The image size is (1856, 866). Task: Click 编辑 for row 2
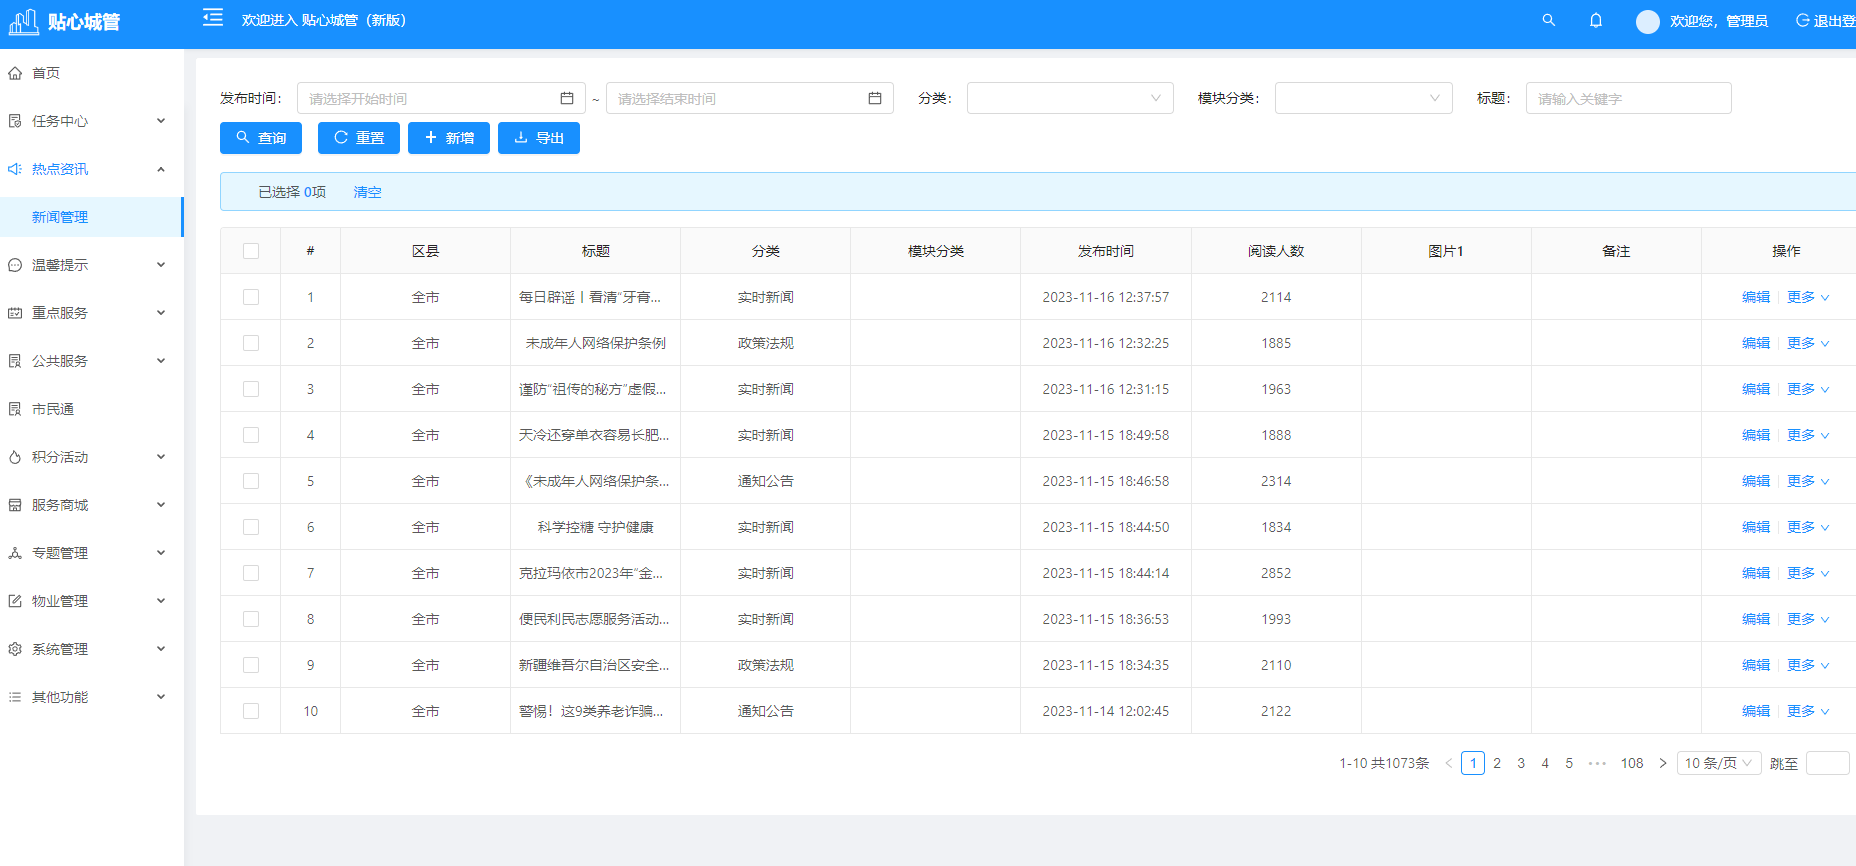[1756, 343]
